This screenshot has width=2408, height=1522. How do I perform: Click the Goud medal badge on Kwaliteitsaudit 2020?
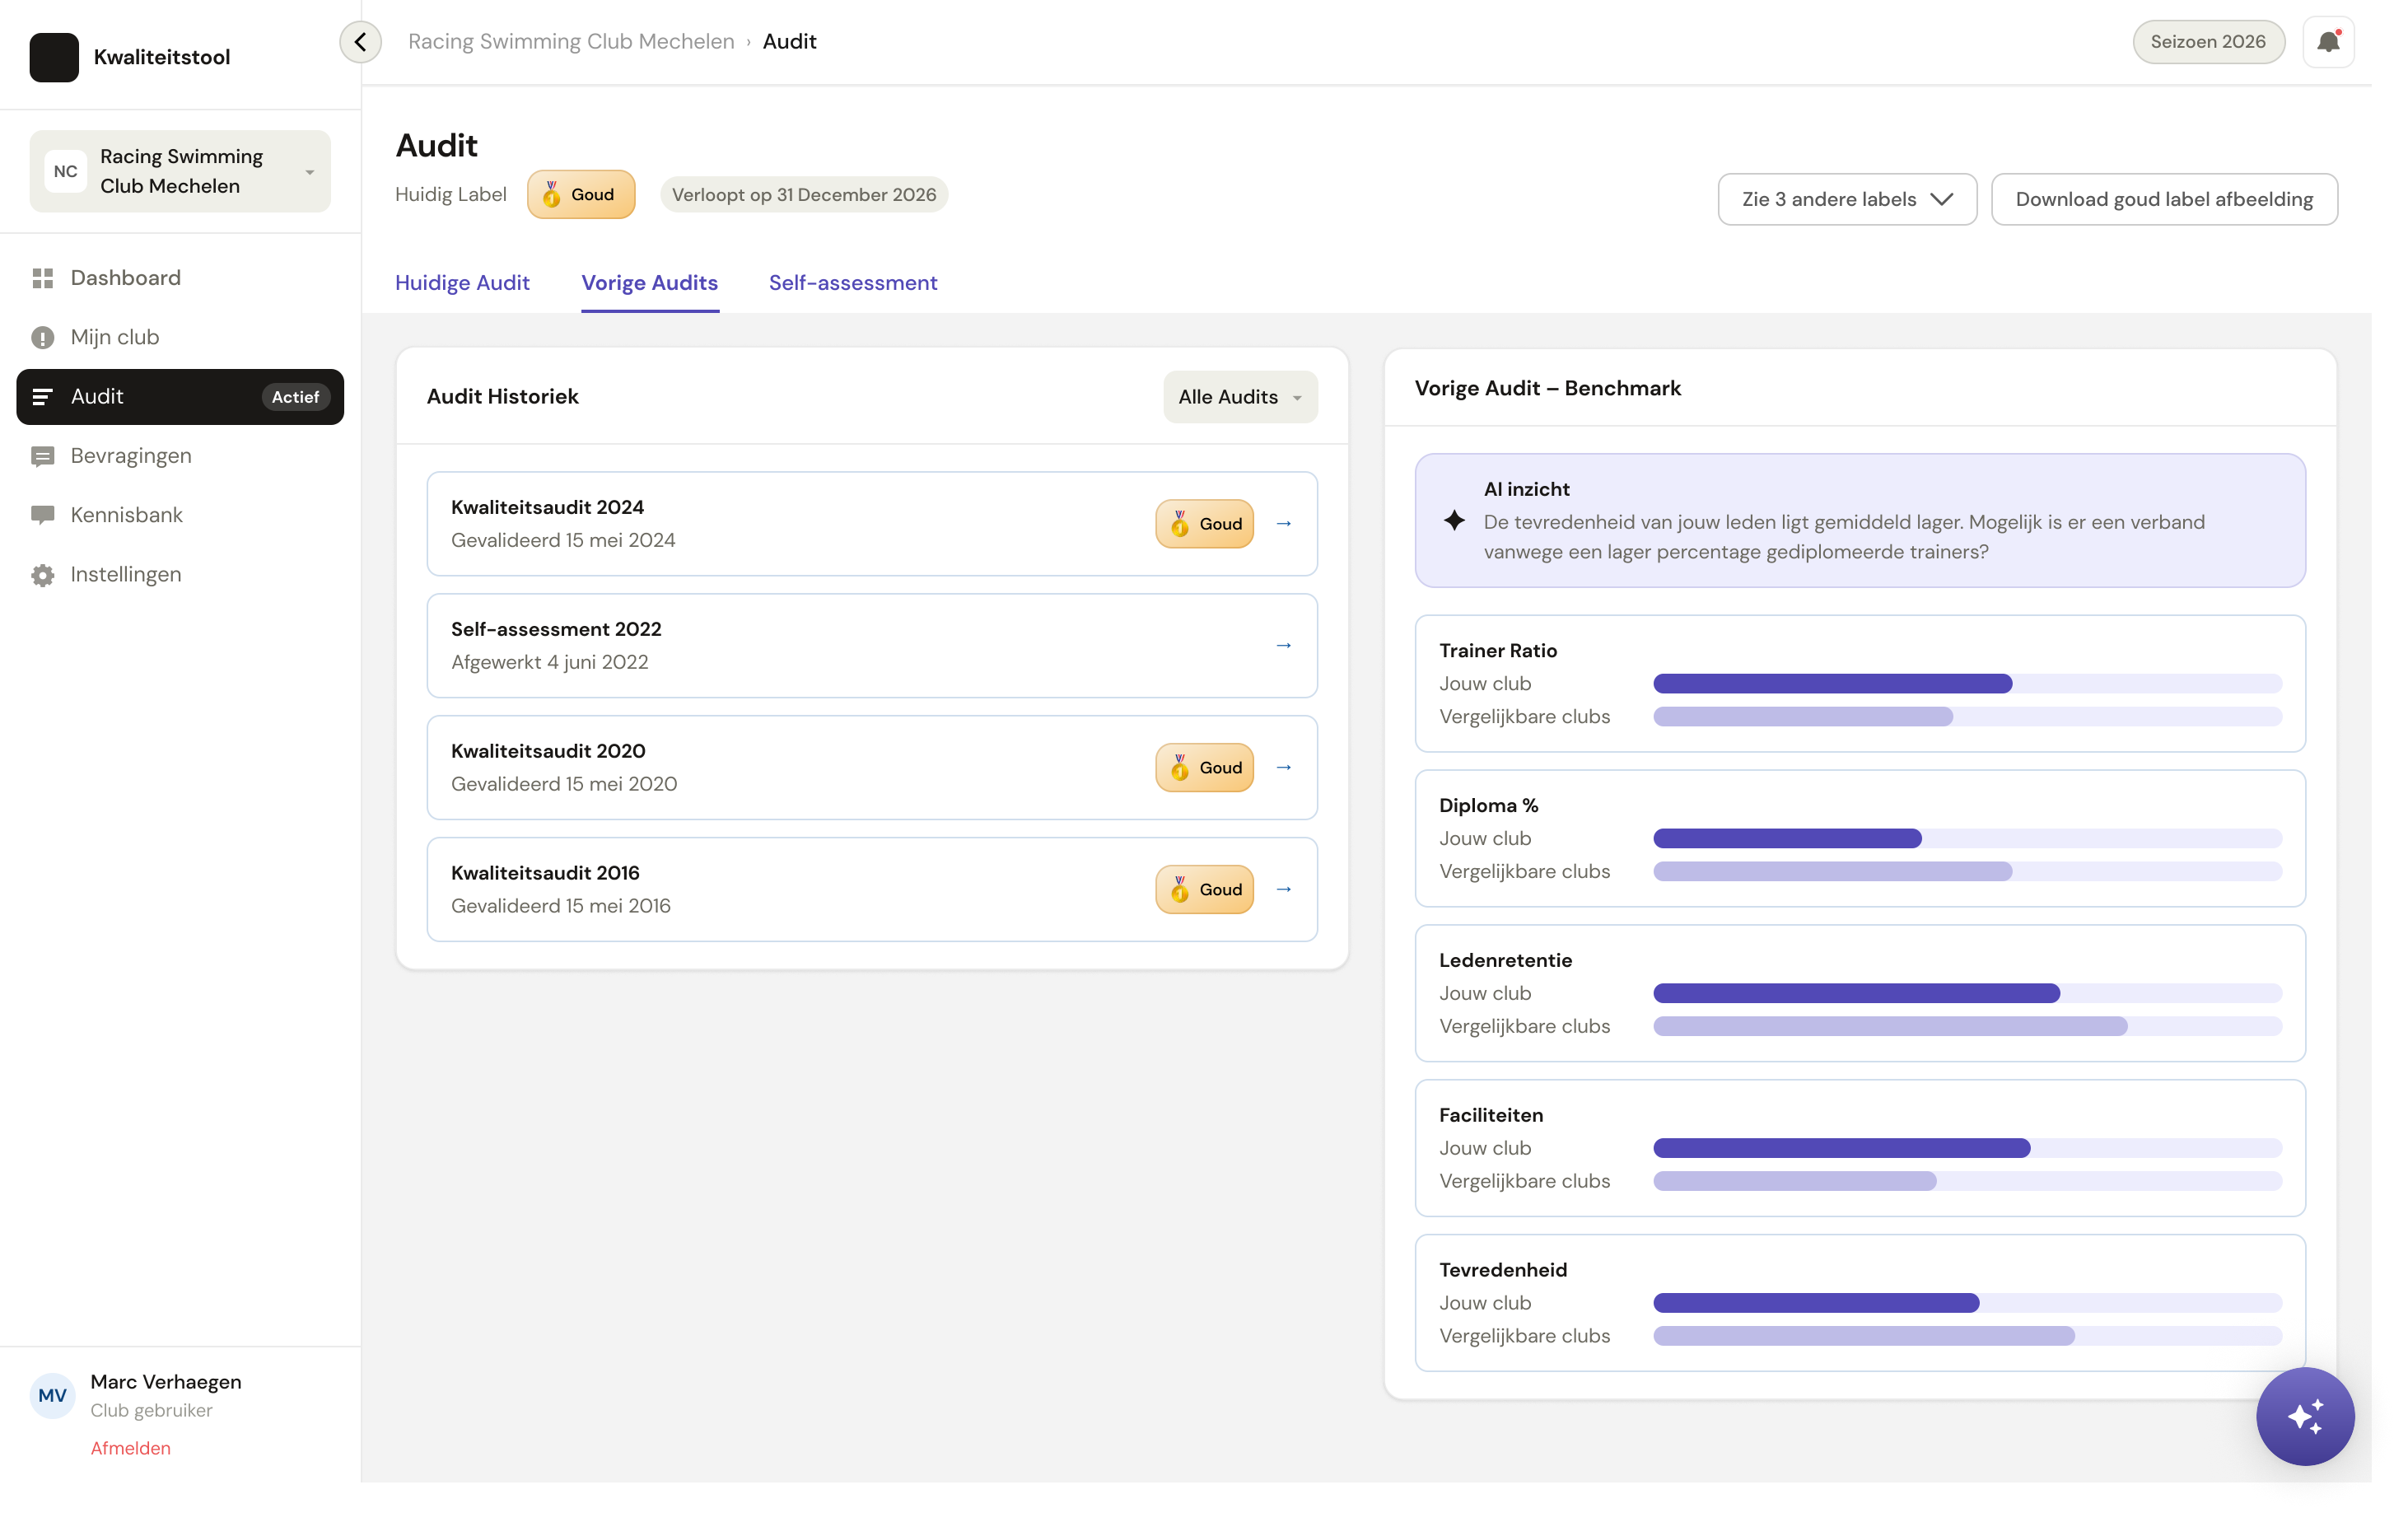click(x=1204, y=767)
